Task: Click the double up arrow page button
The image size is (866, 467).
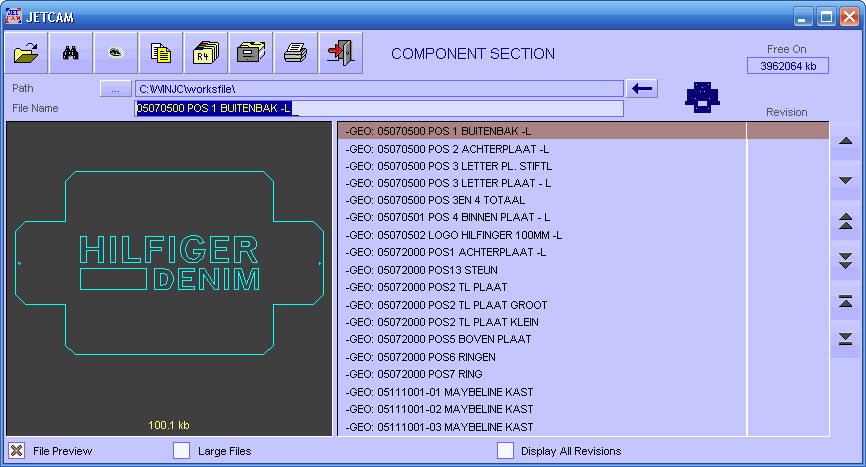Action: click(846, 221)
